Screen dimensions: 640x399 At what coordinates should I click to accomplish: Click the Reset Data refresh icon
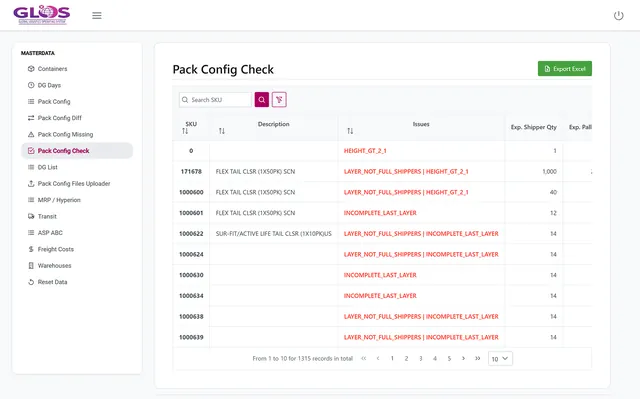click(x=31, y=282)
